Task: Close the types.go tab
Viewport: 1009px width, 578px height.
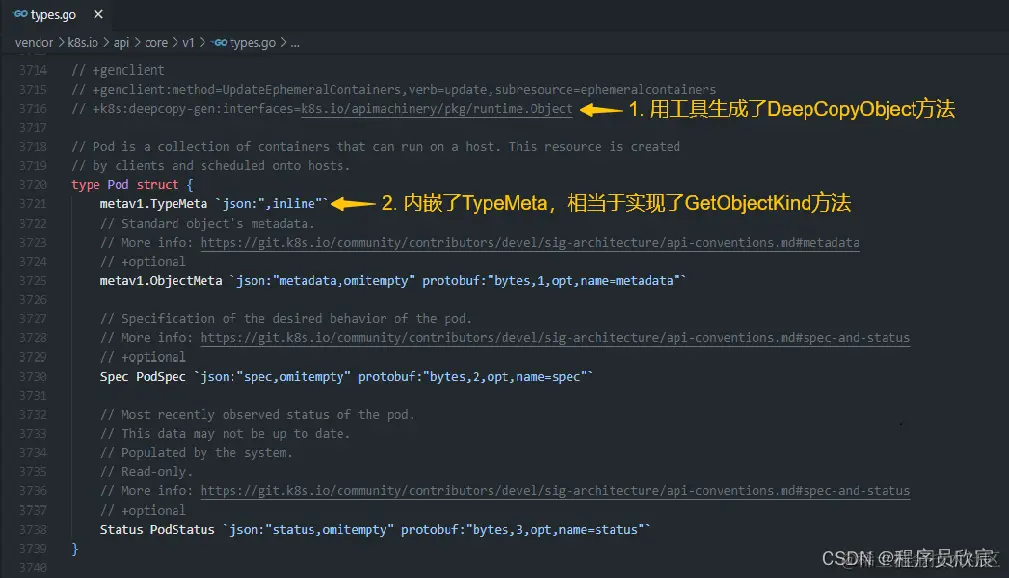Action: pos(97,14)
